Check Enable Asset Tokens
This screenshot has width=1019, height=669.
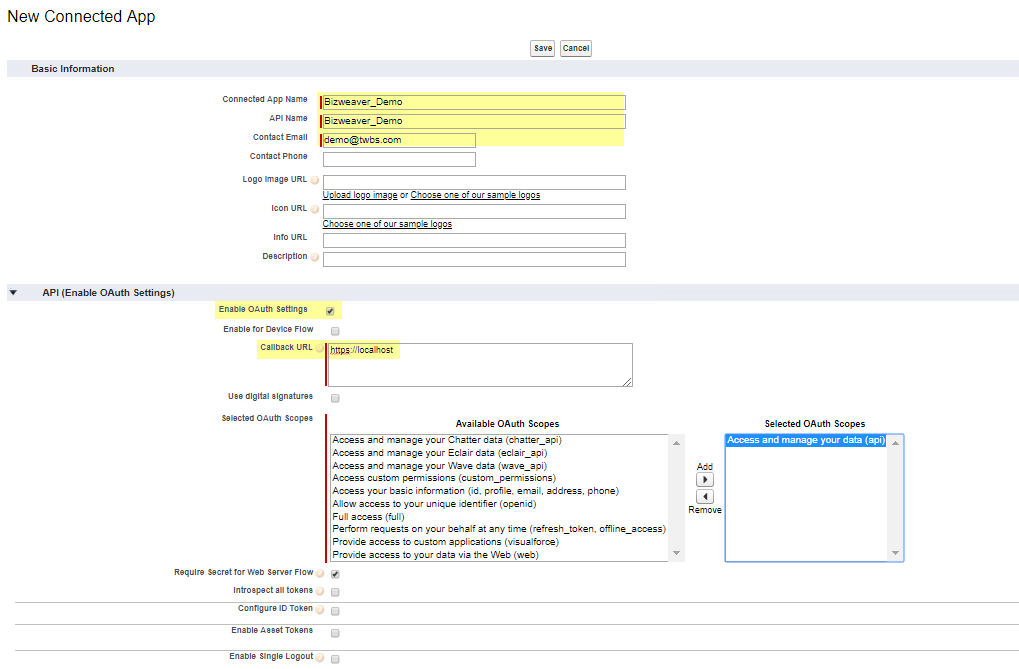click(x=335, y=633)
